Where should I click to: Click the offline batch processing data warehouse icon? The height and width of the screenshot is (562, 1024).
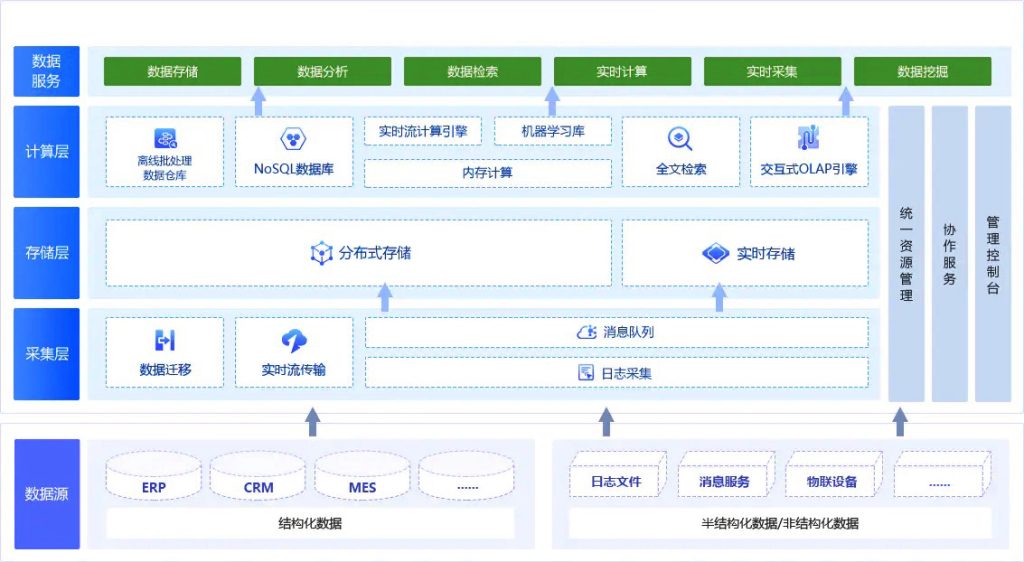click(165, 139)
